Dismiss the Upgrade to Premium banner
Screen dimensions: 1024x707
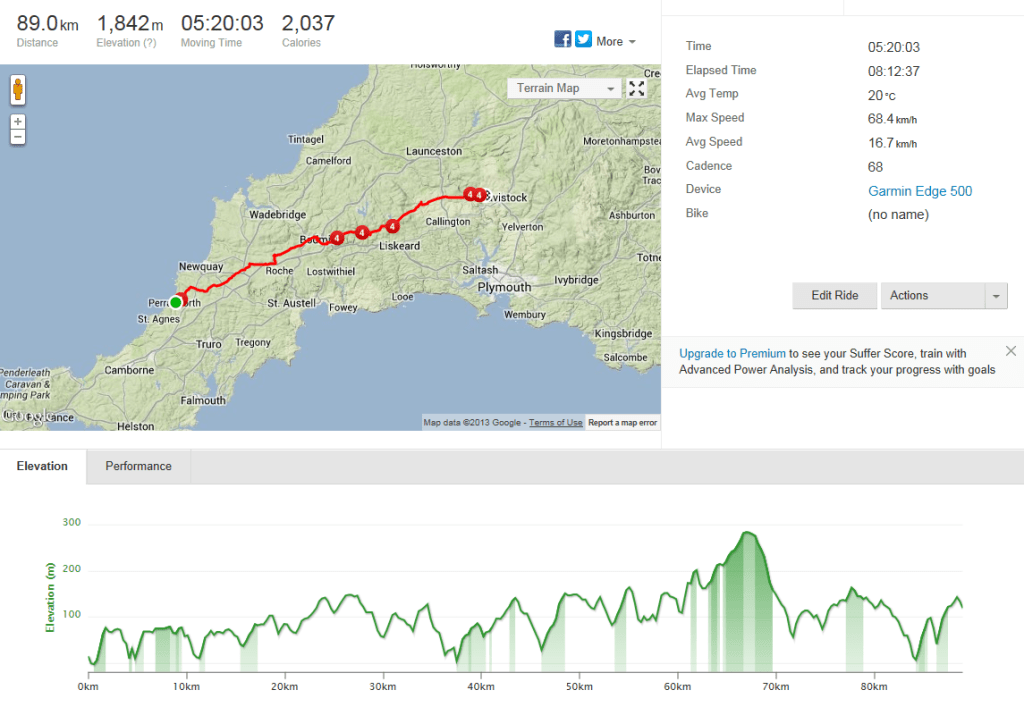pos(1011,351)
